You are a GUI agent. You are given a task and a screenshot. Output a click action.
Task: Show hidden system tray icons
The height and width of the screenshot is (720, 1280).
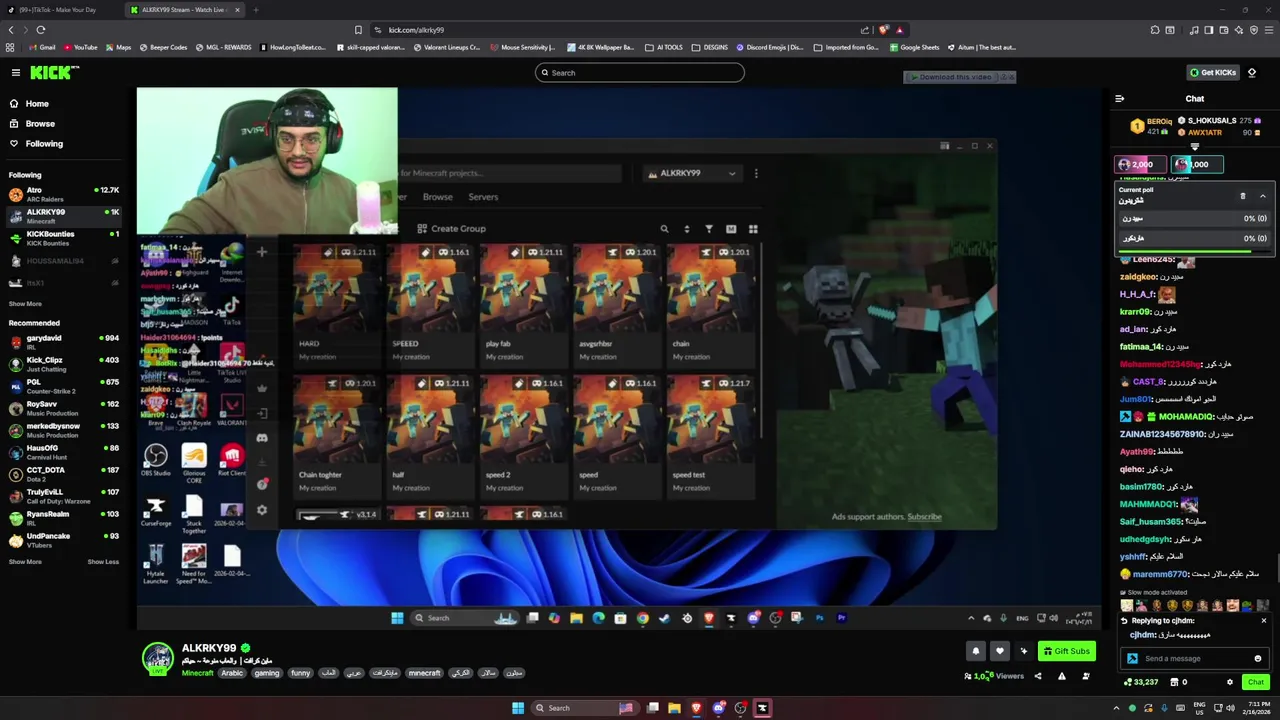(x=1118, y=708)
